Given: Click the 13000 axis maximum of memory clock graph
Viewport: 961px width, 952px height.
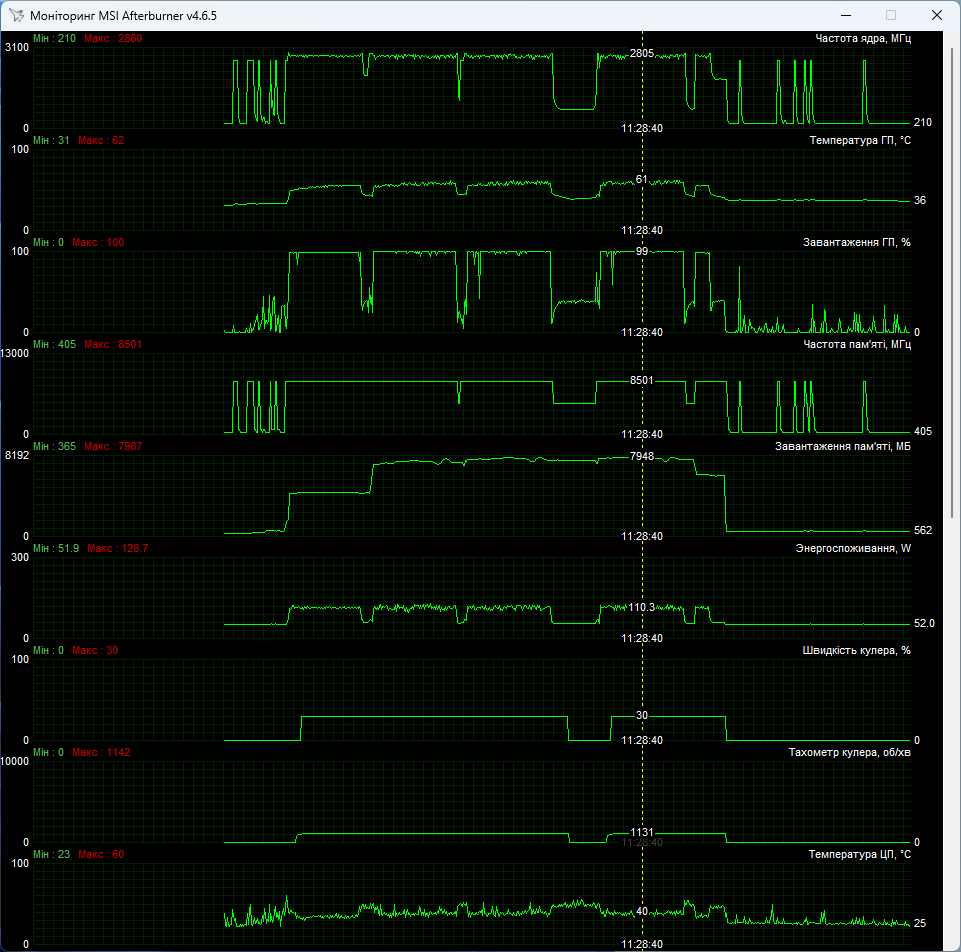Looking at the screenshot, I should [15, 354].
